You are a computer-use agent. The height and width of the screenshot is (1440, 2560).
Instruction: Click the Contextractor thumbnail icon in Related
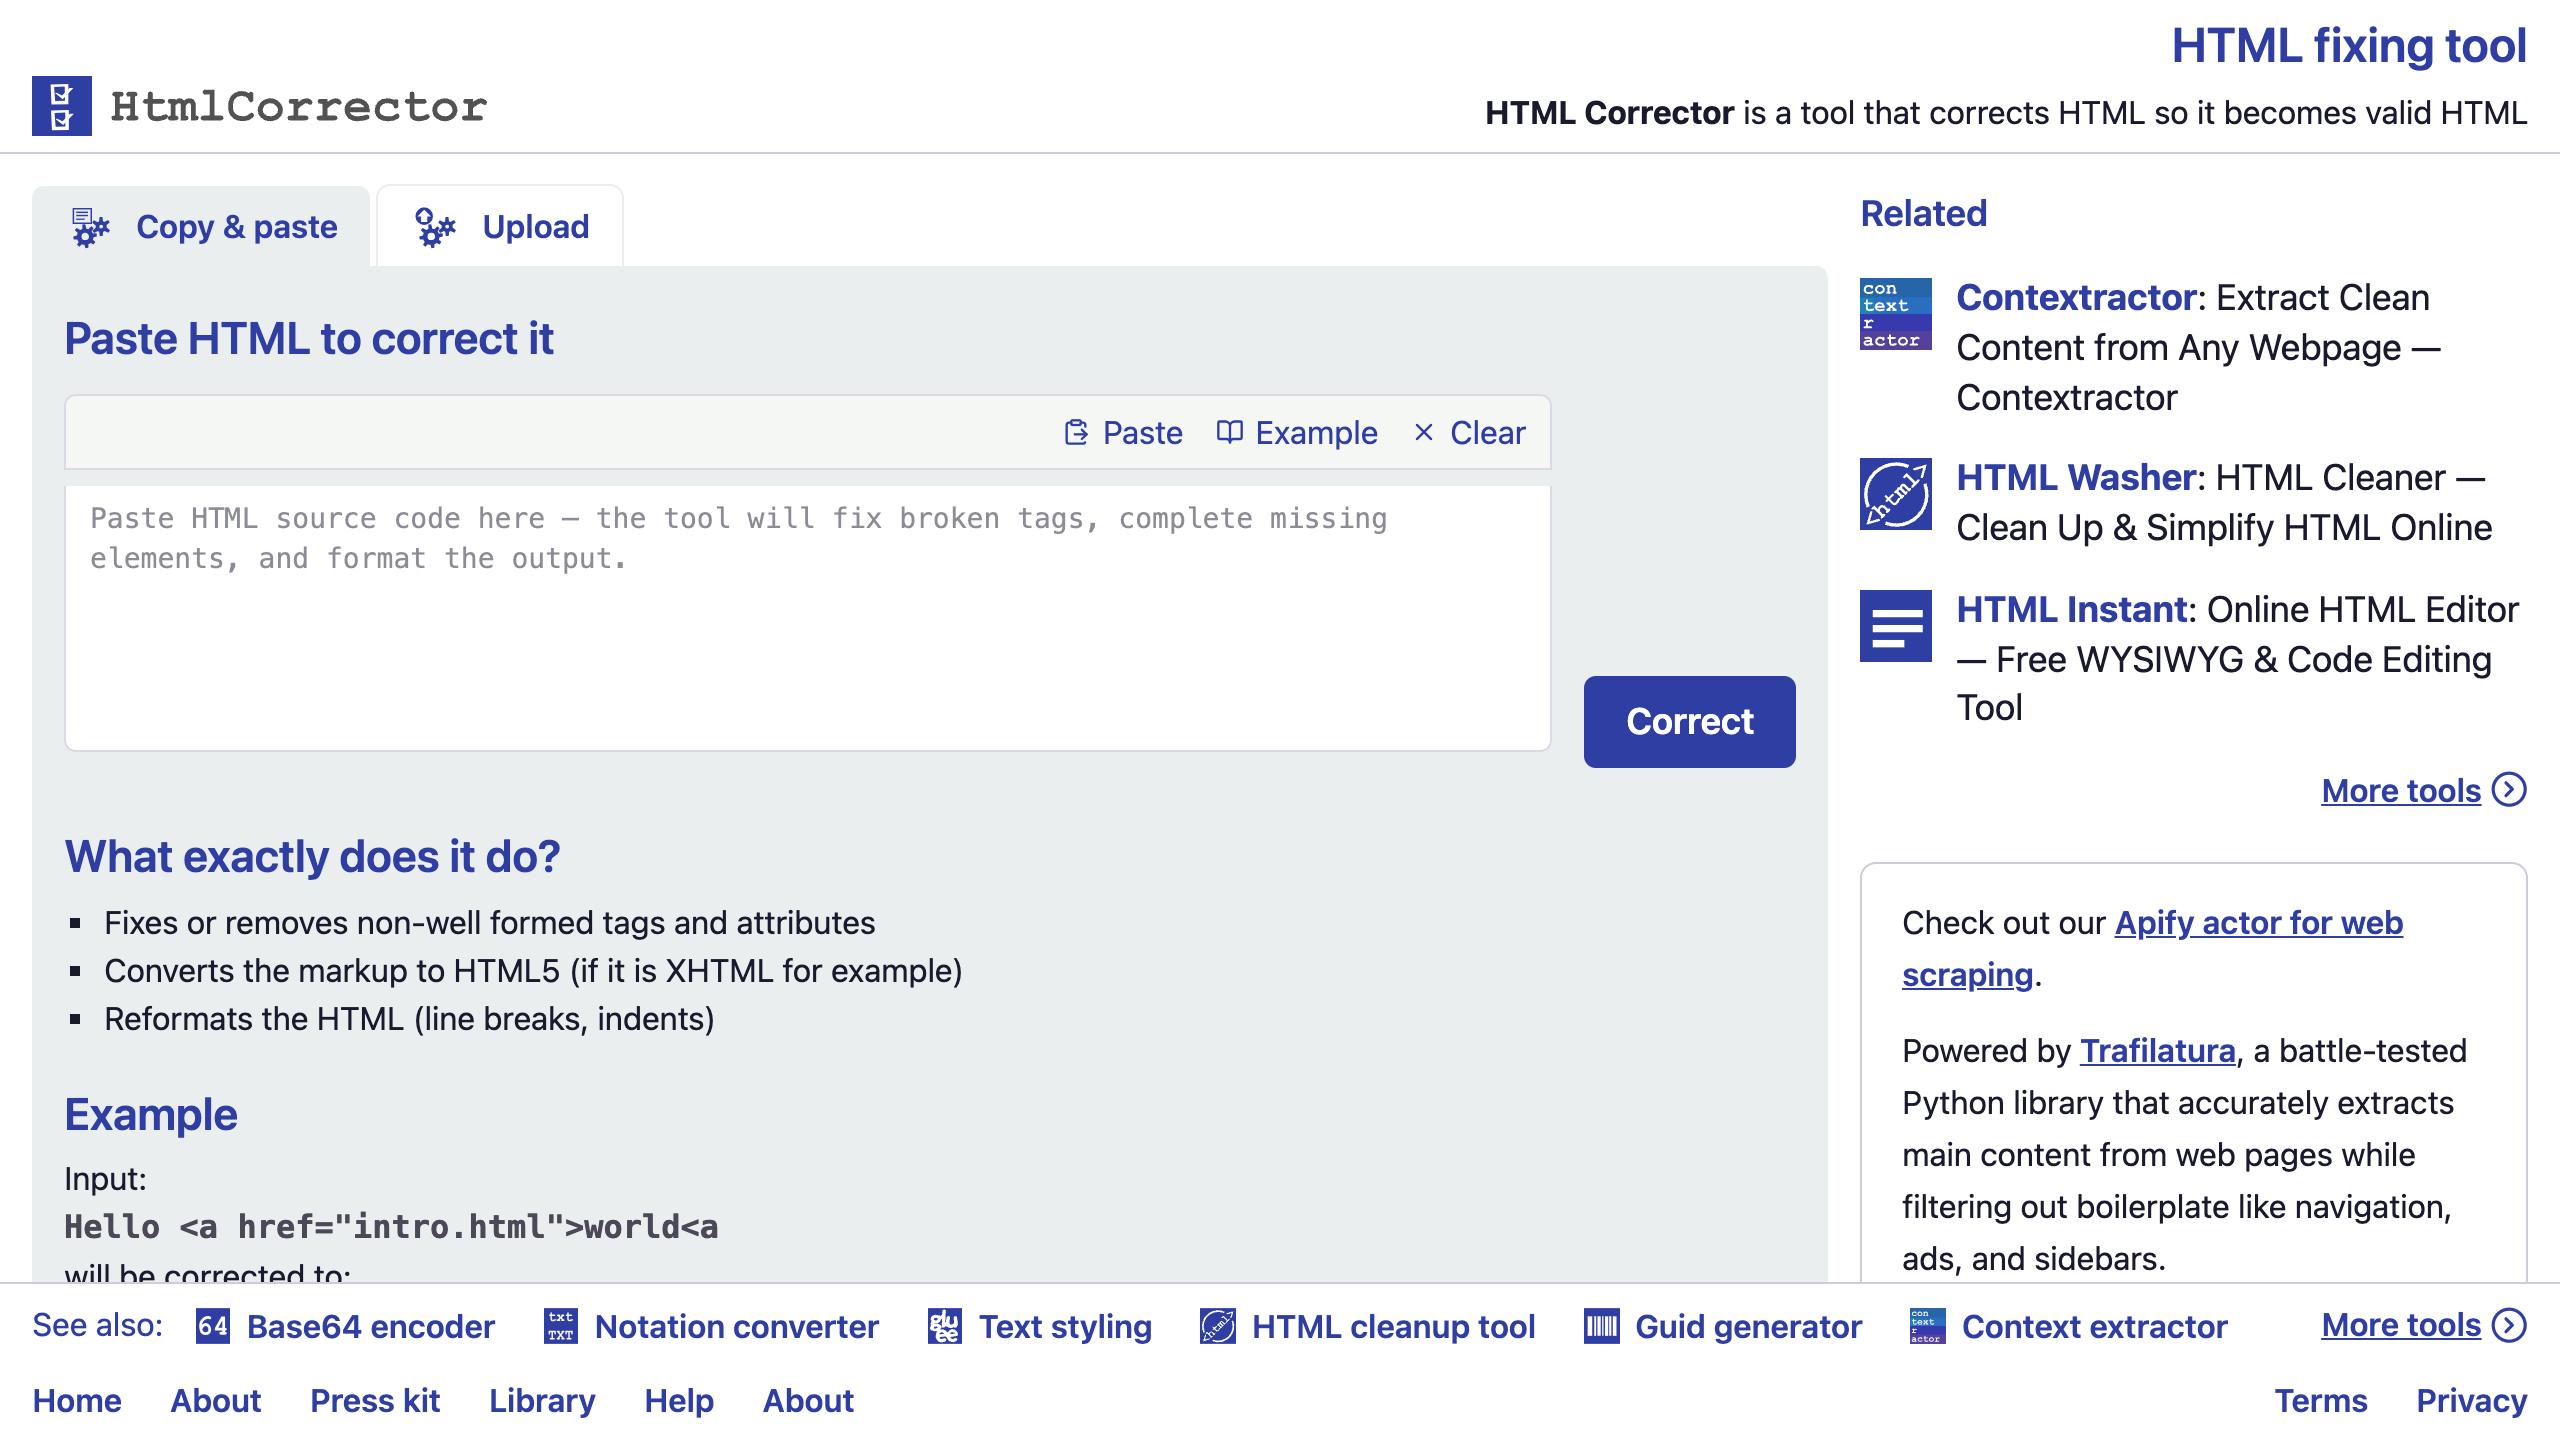click(1895, 314)
